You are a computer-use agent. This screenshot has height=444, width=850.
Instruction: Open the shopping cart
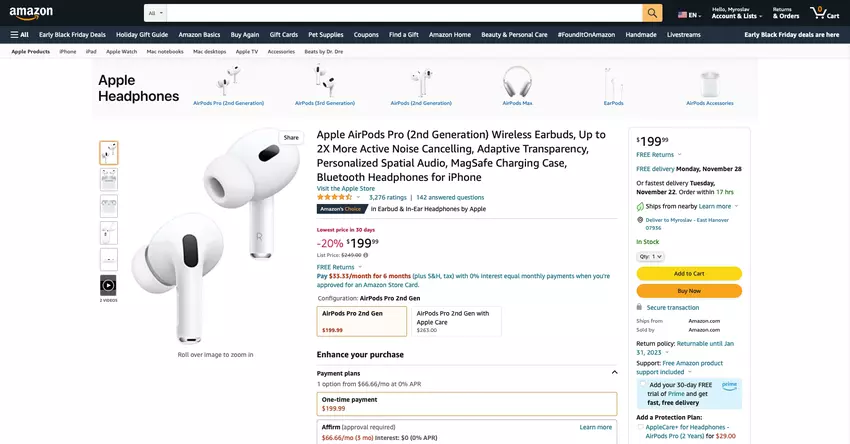[825, 13]
